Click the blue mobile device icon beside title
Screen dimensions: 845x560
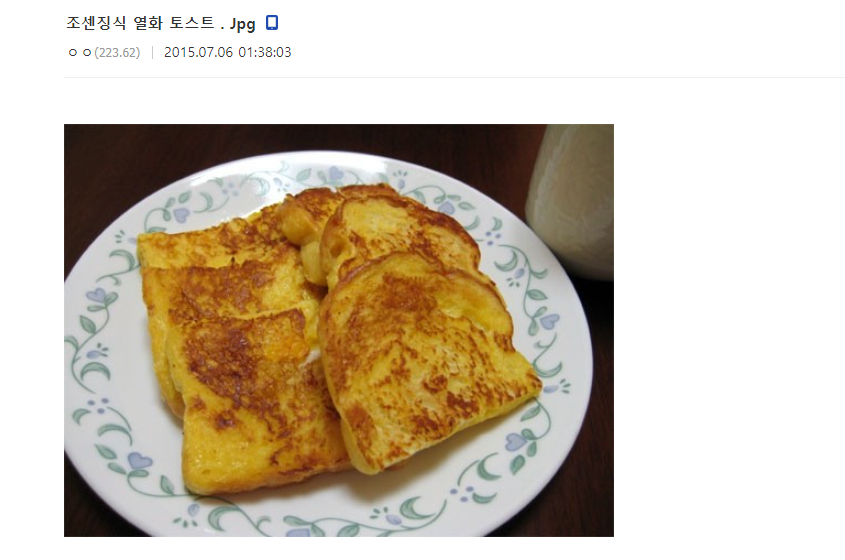click(272, 23)
